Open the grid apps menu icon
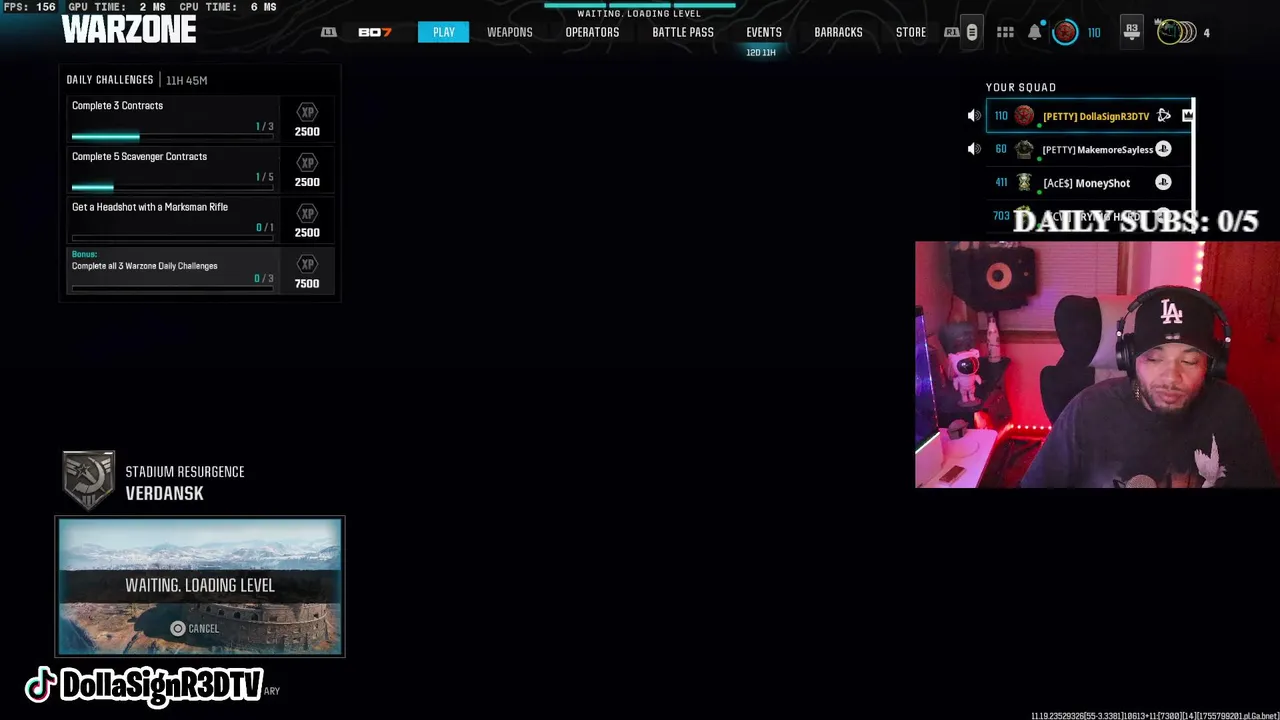1280x720 pixels. pos(1005,32)
